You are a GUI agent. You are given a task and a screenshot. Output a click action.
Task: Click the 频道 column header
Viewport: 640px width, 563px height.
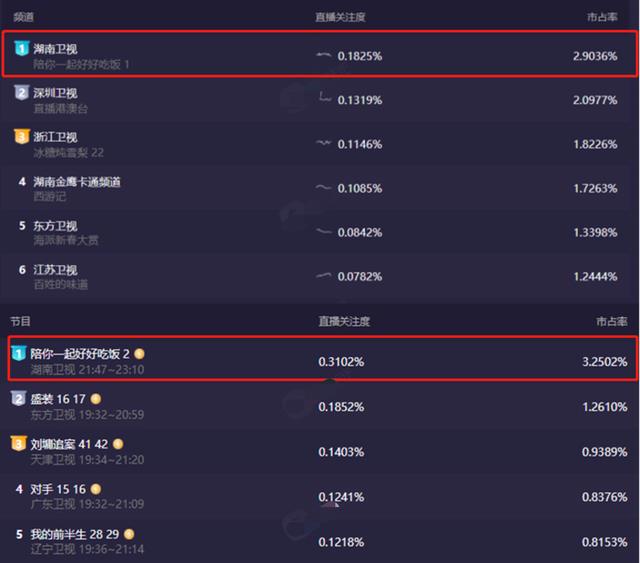tap(22, 18)
